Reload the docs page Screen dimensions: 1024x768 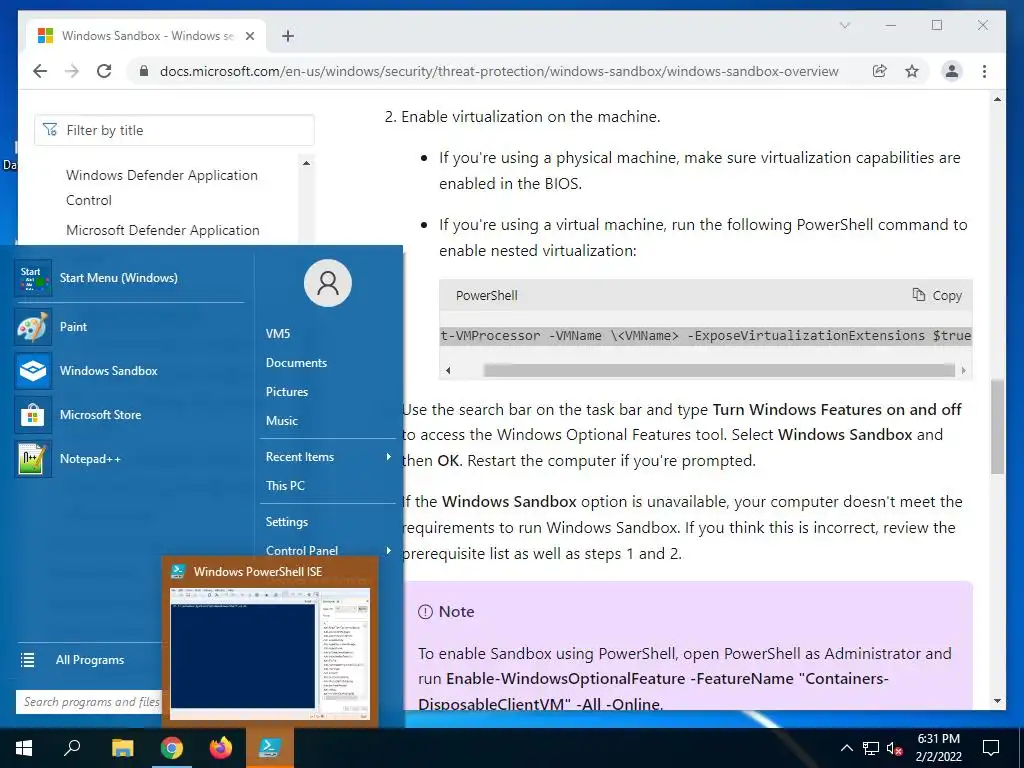(x=104, y=71)
